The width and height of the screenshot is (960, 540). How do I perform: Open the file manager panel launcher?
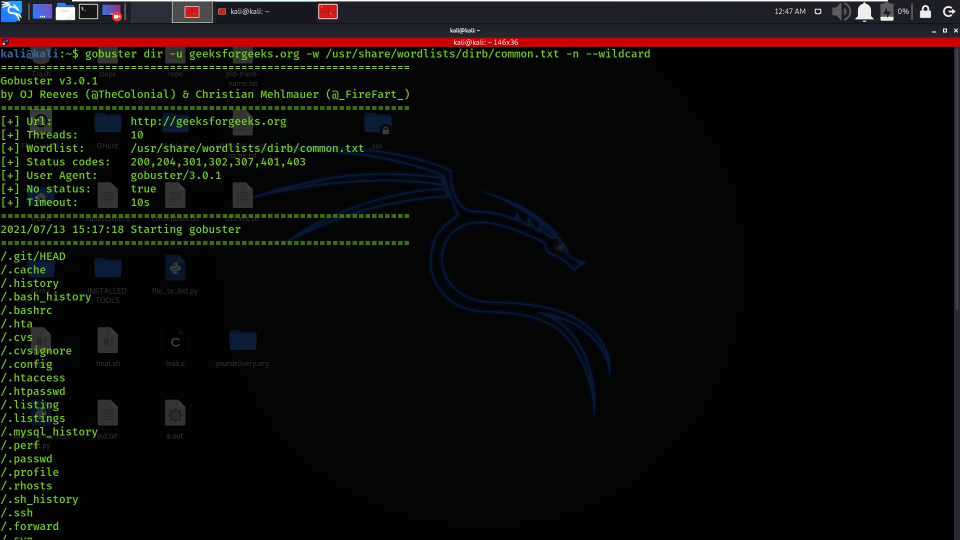pos(65,12)
